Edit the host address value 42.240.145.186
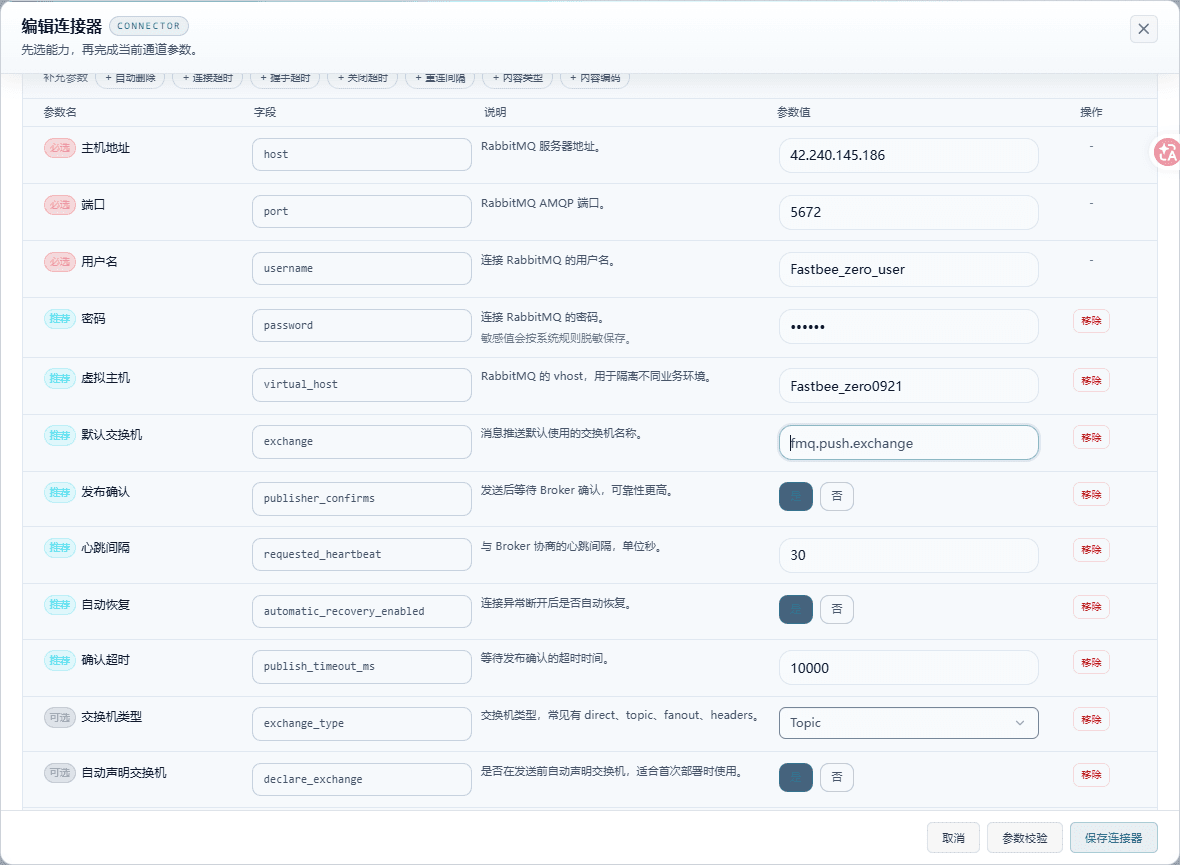1180x865 pixels. tap(908, 155)
